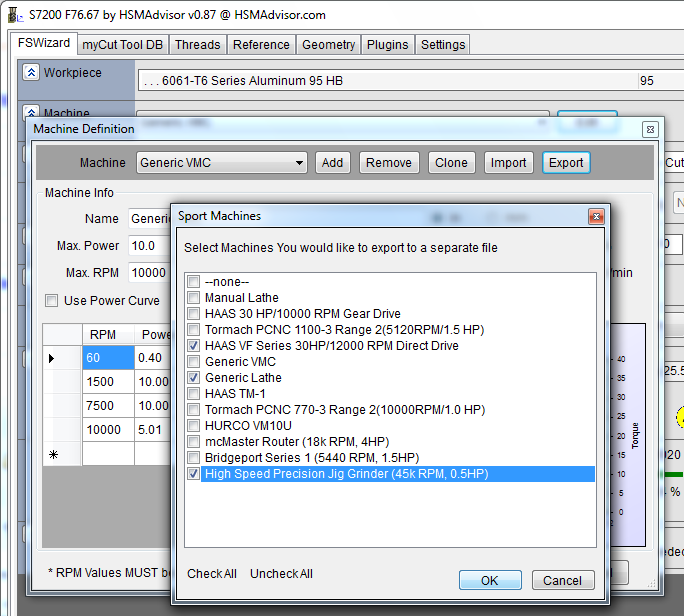
Task: Check the --none-- checkbox
Action: (x=193, y=282)
